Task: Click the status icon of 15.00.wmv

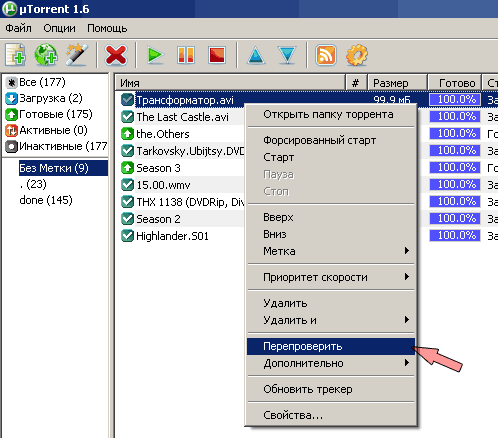Action: coord(127,185)
